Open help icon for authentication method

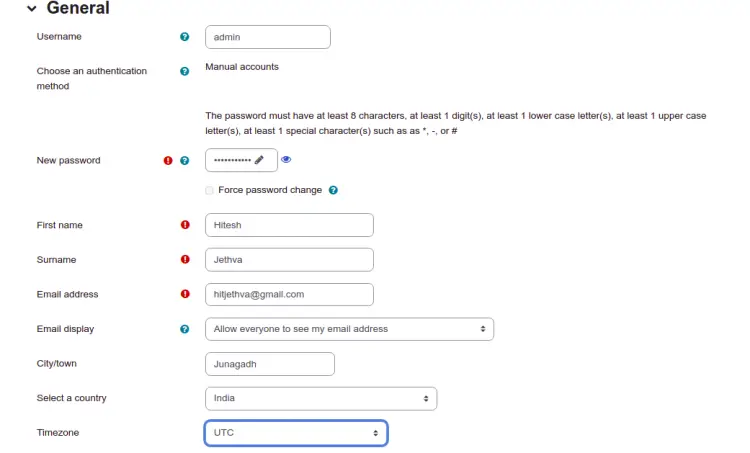(x=185, y=71)
